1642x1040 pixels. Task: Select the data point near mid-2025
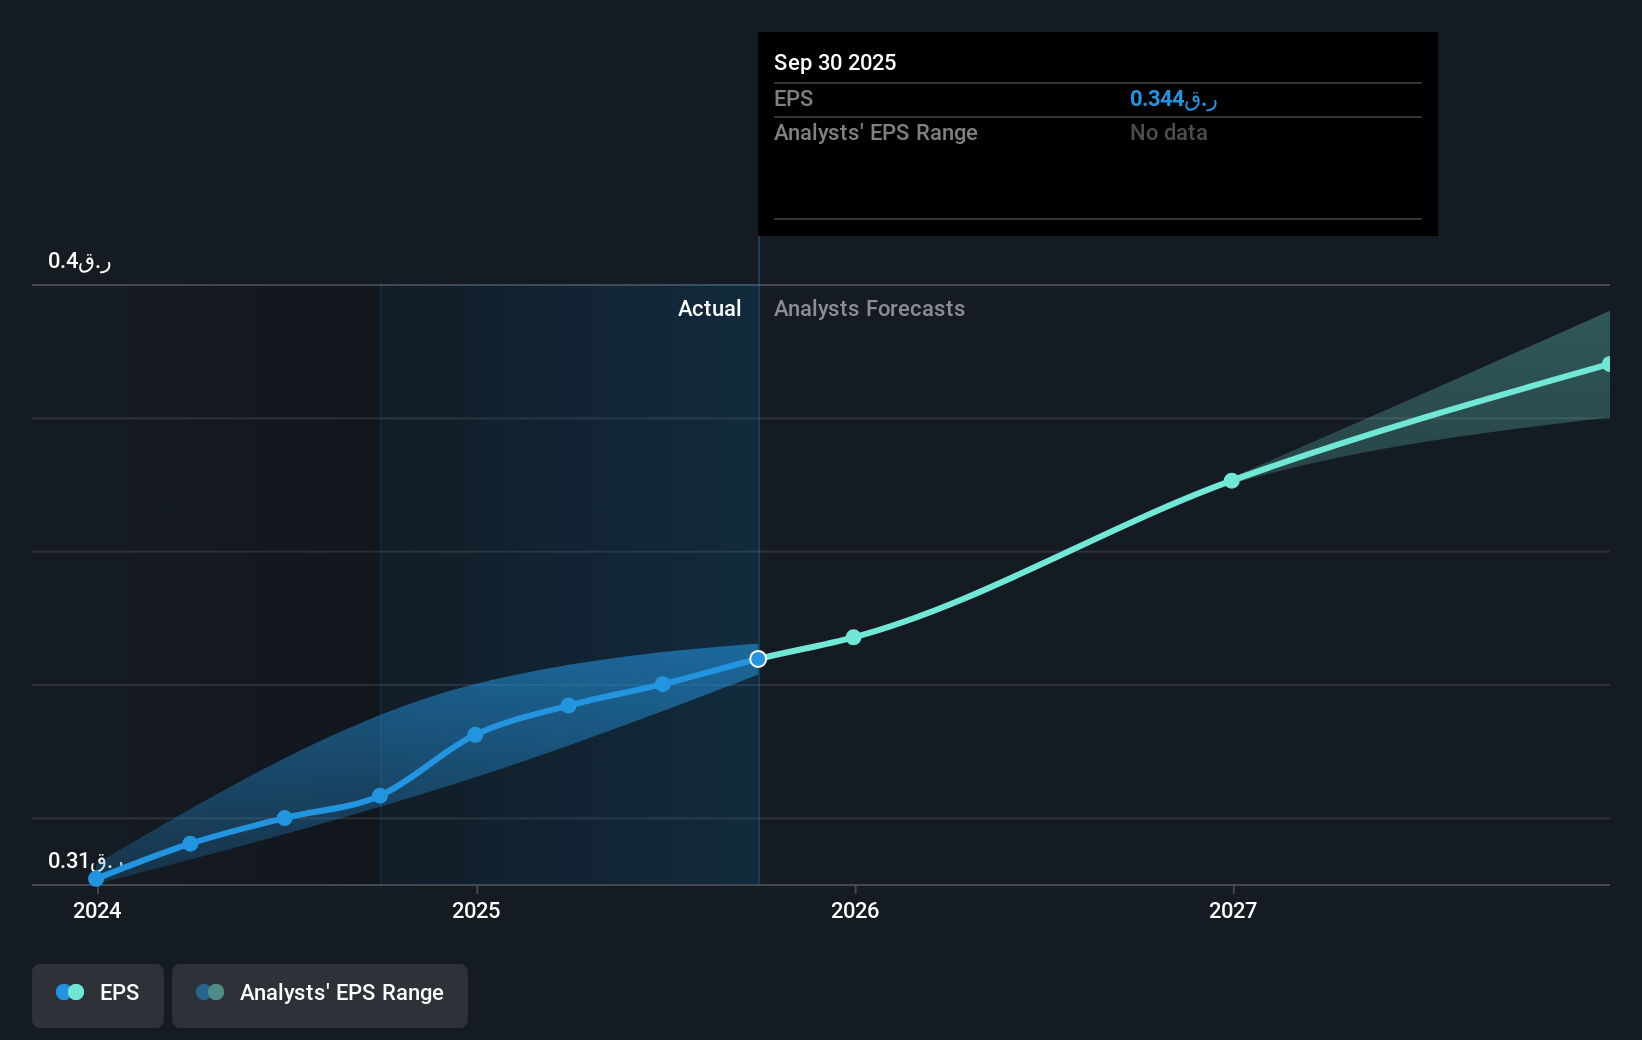click(x=568, y=706)
